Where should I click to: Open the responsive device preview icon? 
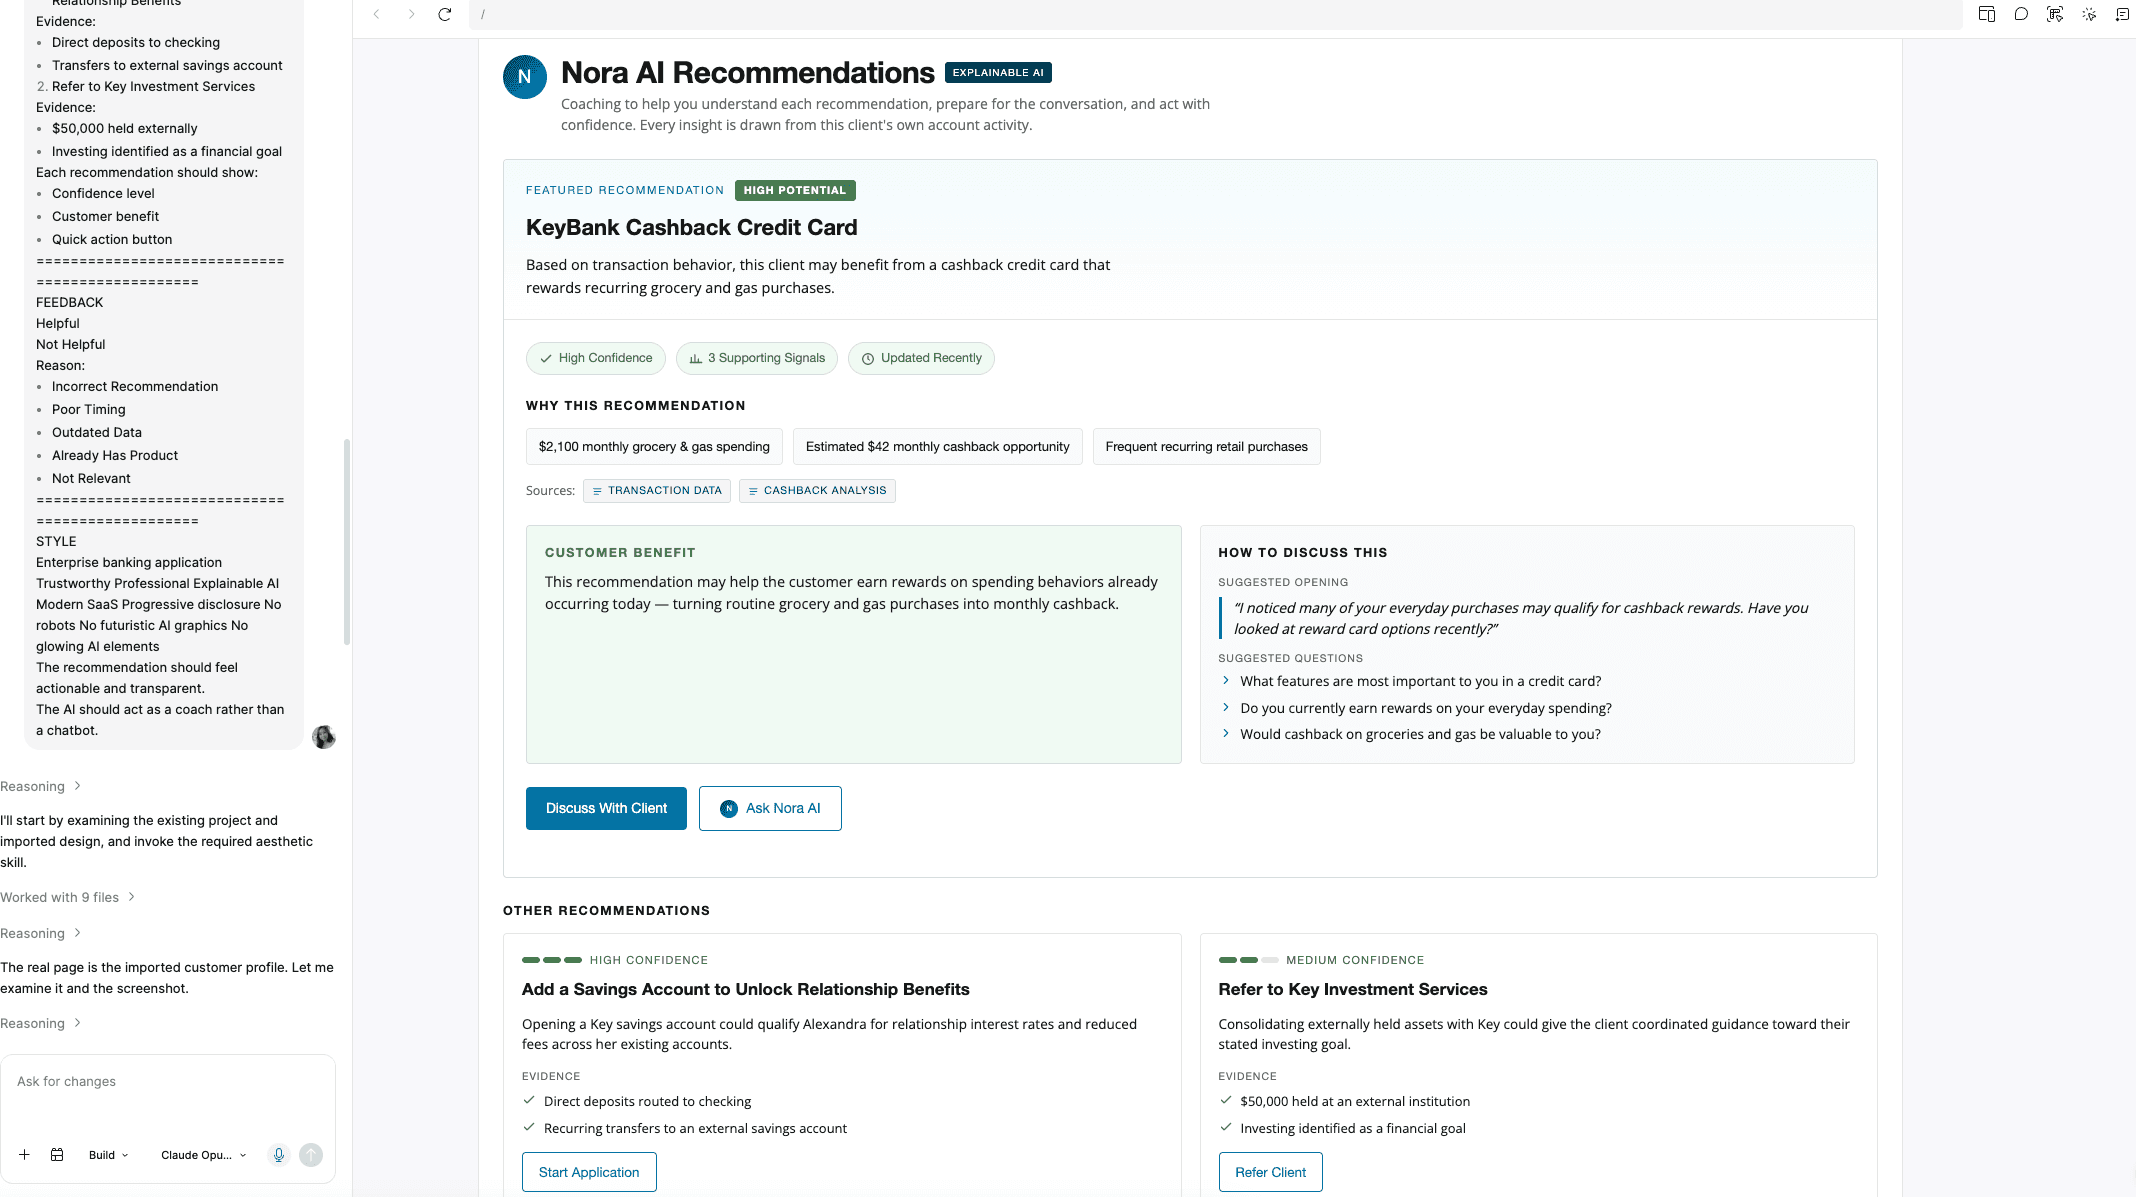point(1987,14)
